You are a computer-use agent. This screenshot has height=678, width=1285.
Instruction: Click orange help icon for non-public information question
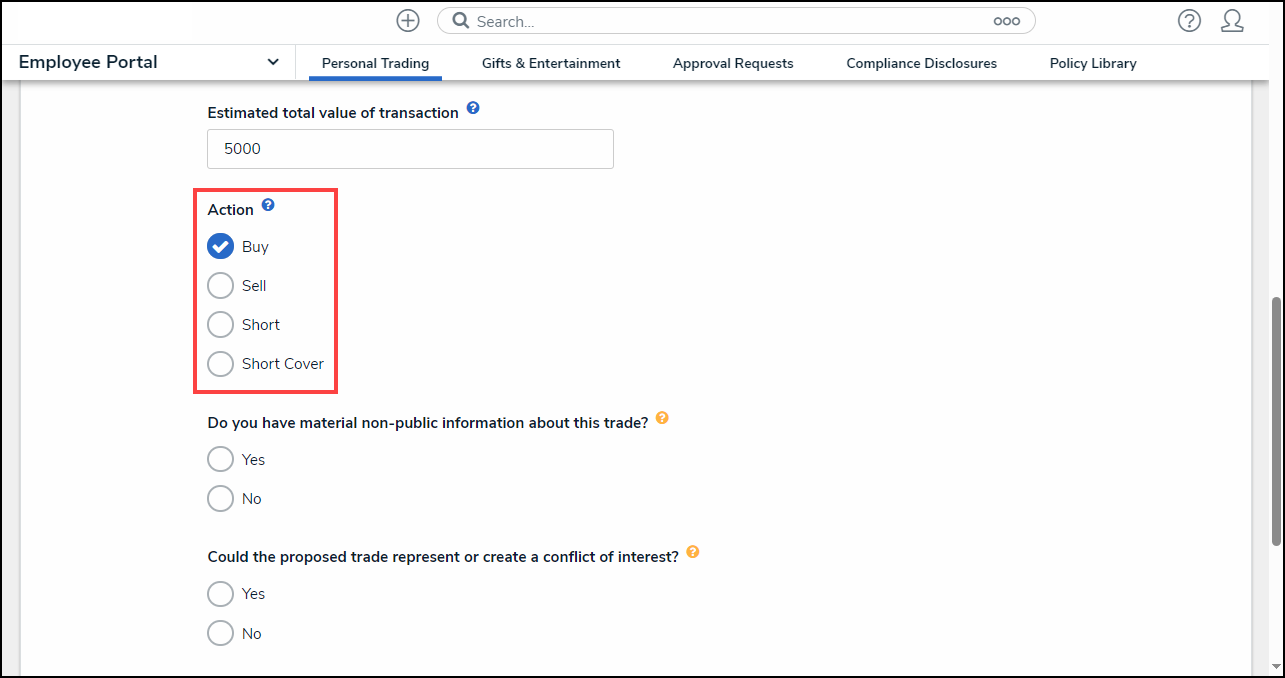(x=661, y=419)
